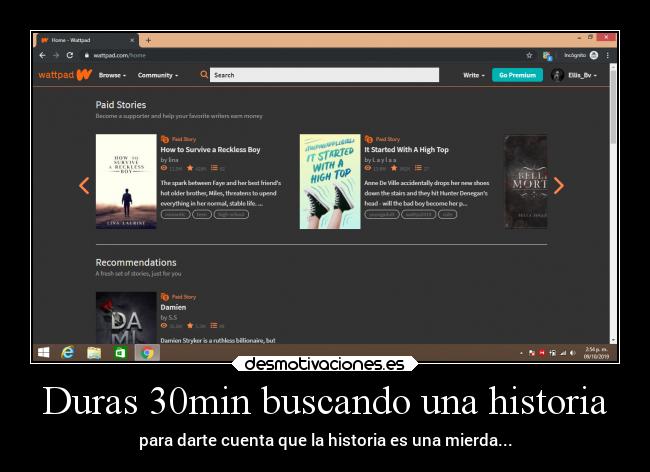Open a new browser tab

tap(148, 40)
